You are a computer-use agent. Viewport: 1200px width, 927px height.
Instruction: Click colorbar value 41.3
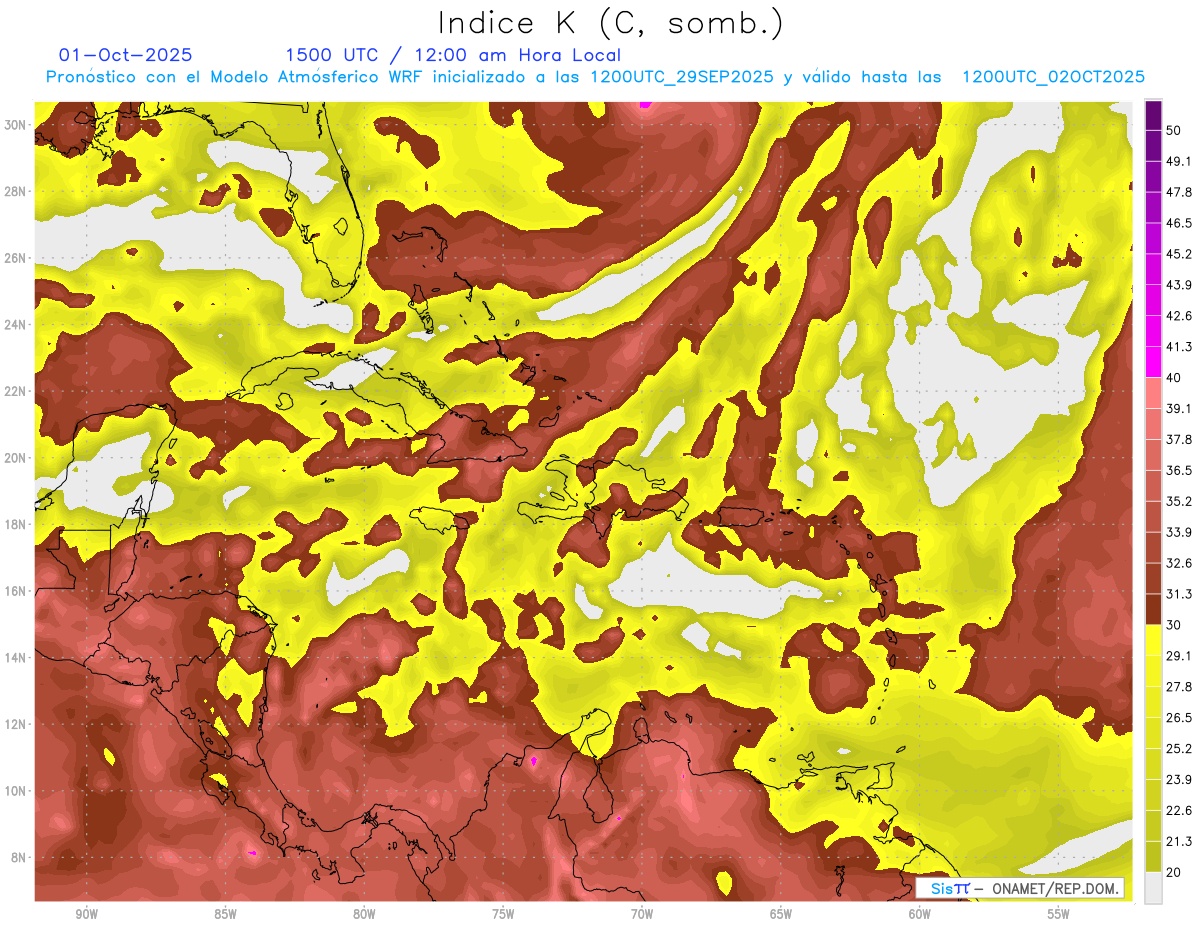pos(1179,347)
